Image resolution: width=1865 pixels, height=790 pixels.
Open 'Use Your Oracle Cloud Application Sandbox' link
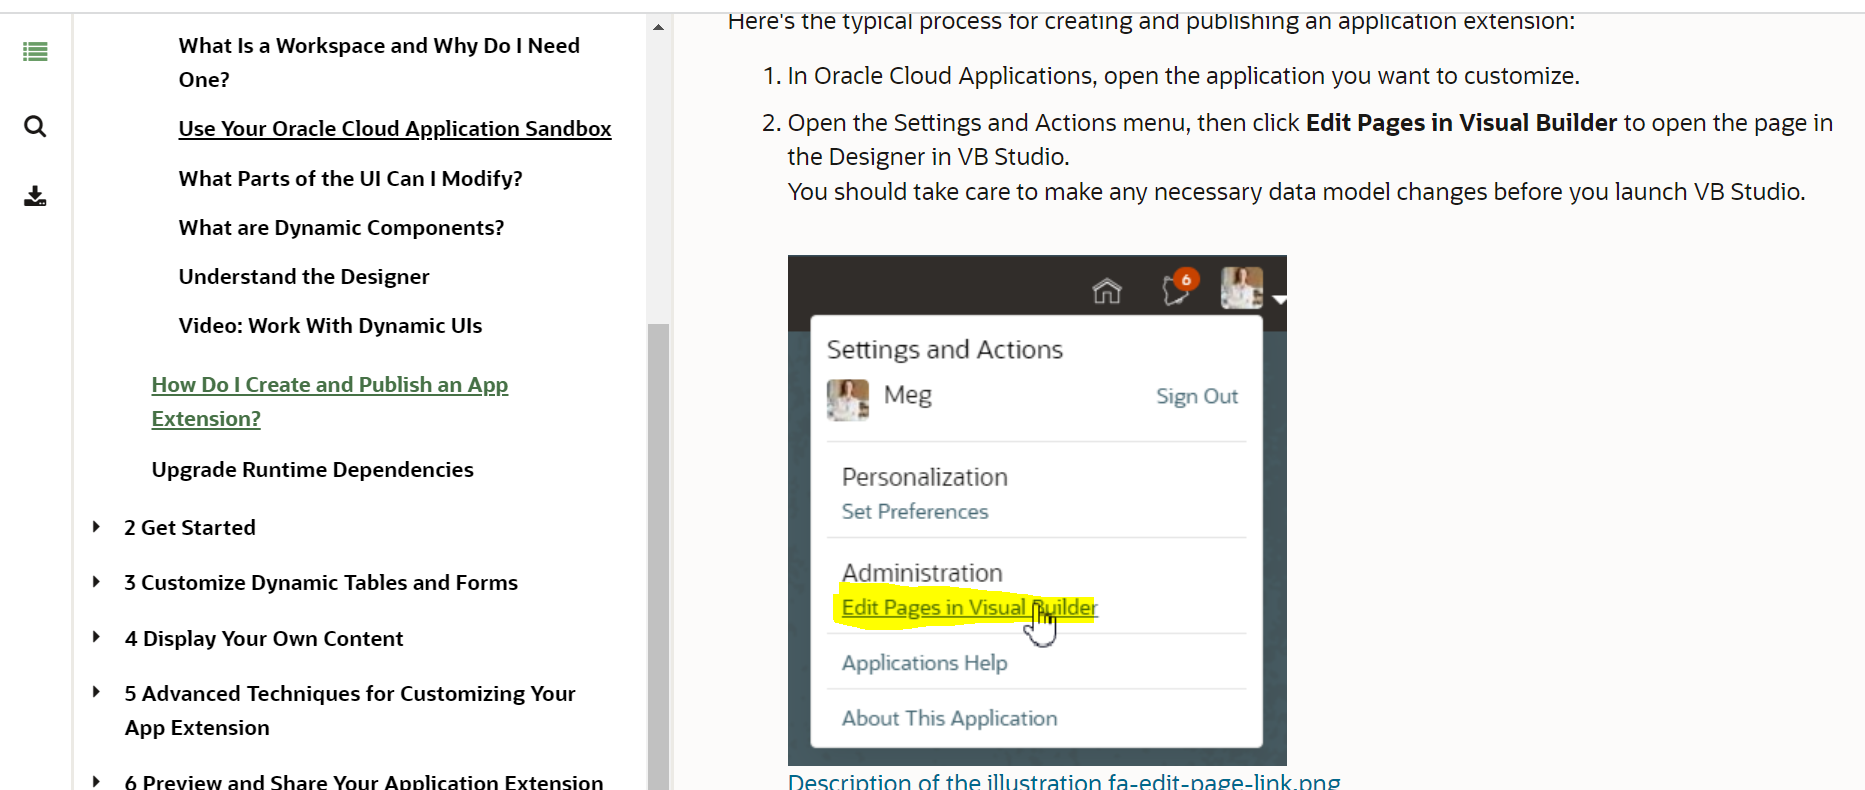(395, 129)
